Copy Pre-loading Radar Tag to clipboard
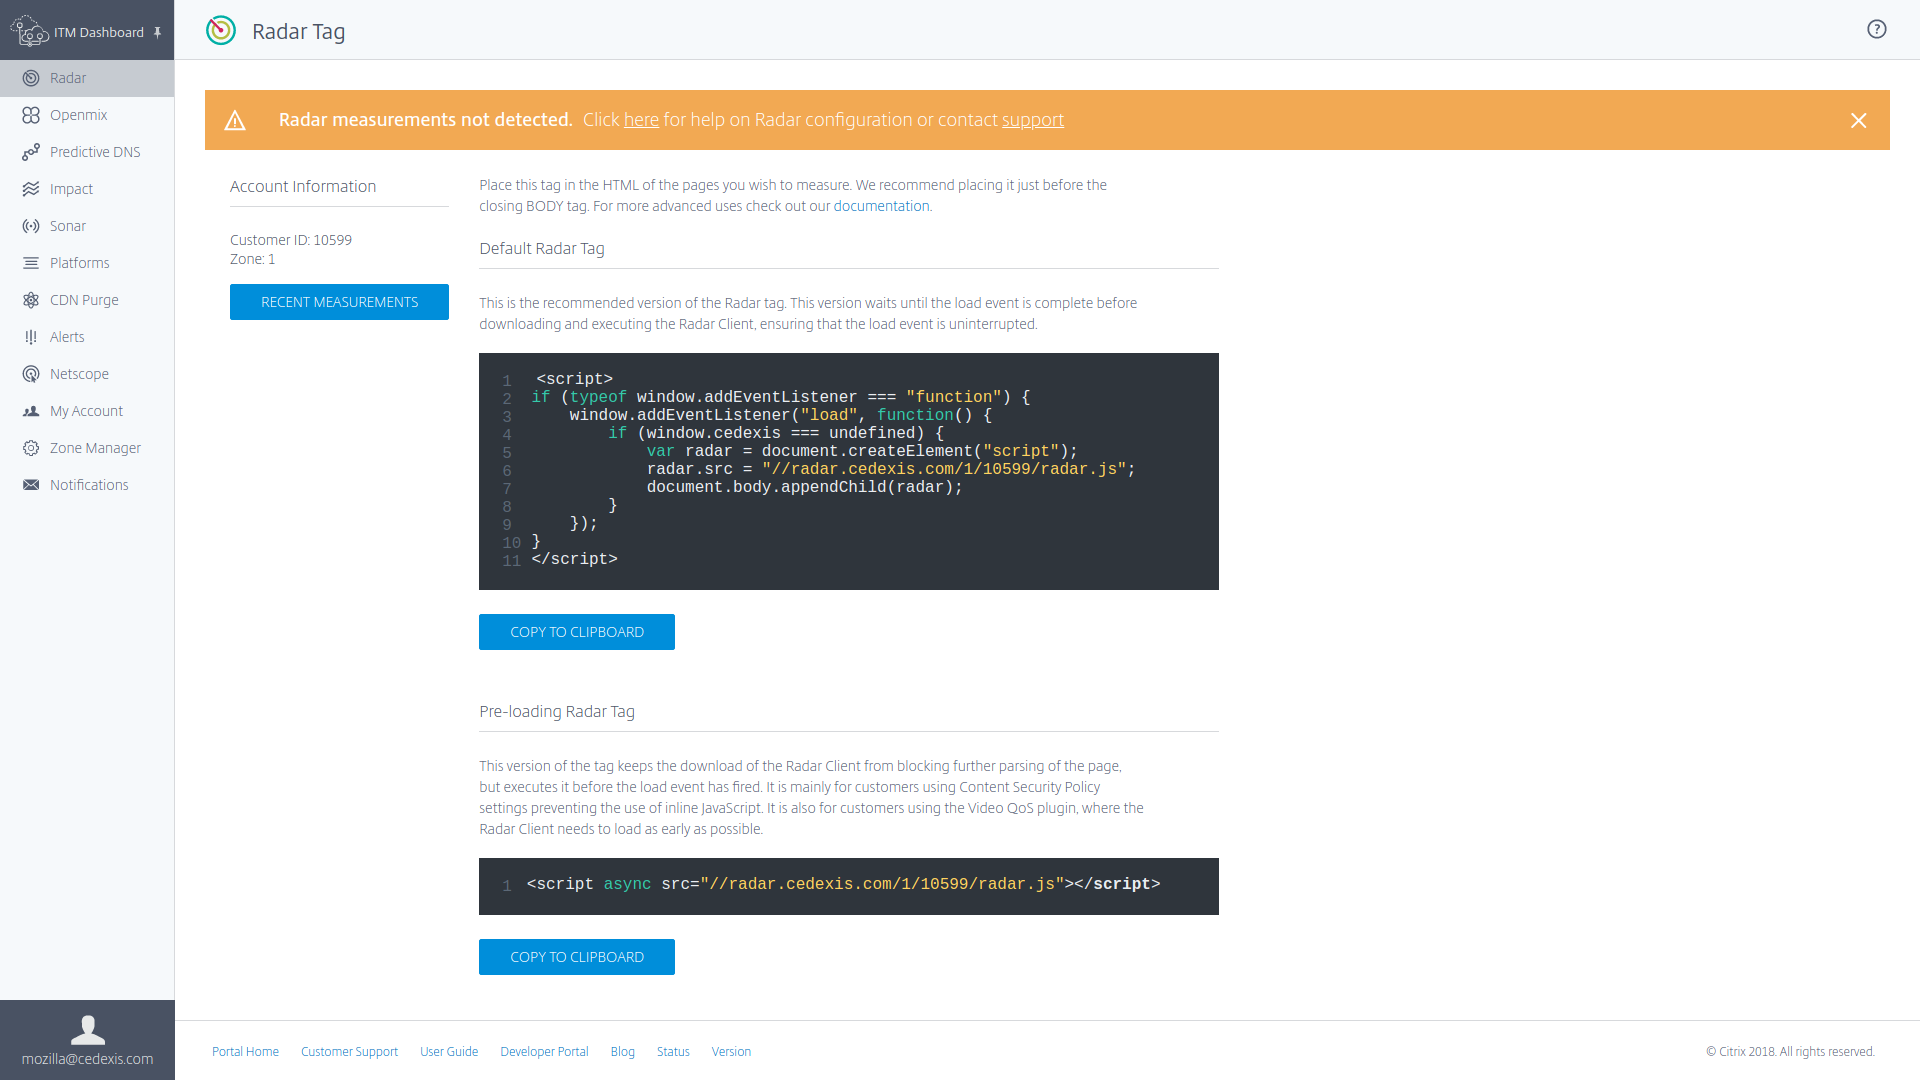The height and width of the screenshot is (1080, 1920). point(575,956)
